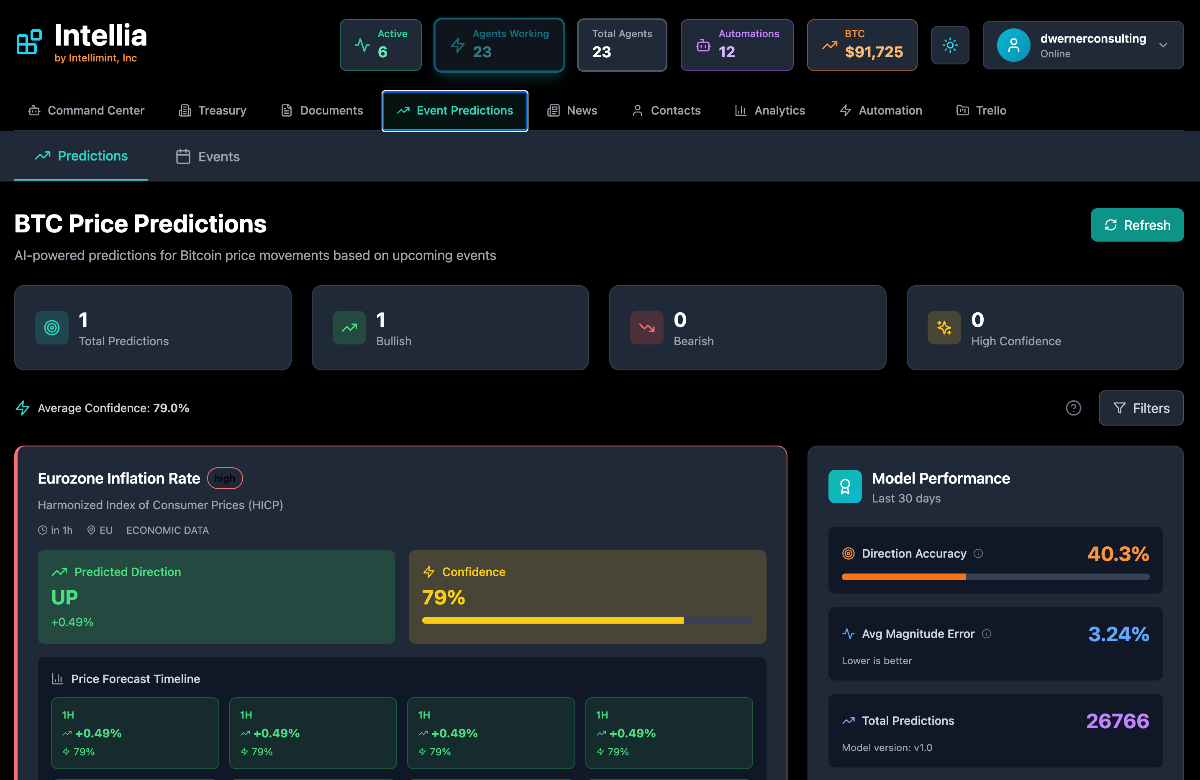The height and width of the screenshot is (780, 1200).
Task: Select the Bullish trend arrow icon
Action: [x=348, y=327]
